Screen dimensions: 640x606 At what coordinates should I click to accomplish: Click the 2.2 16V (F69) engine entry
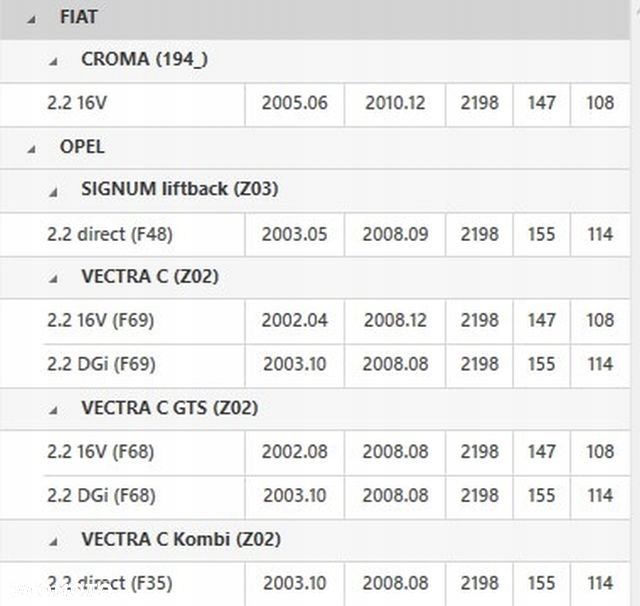point(100,321)
